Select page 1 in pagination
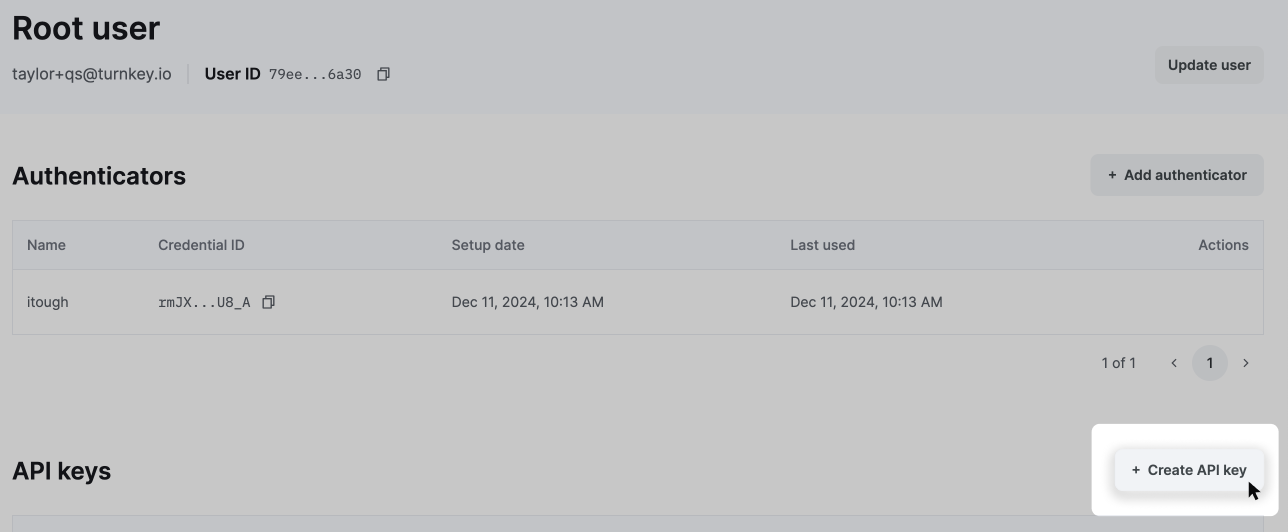1288x532 pixels. pyautogui.click(x=1210, y=363)
